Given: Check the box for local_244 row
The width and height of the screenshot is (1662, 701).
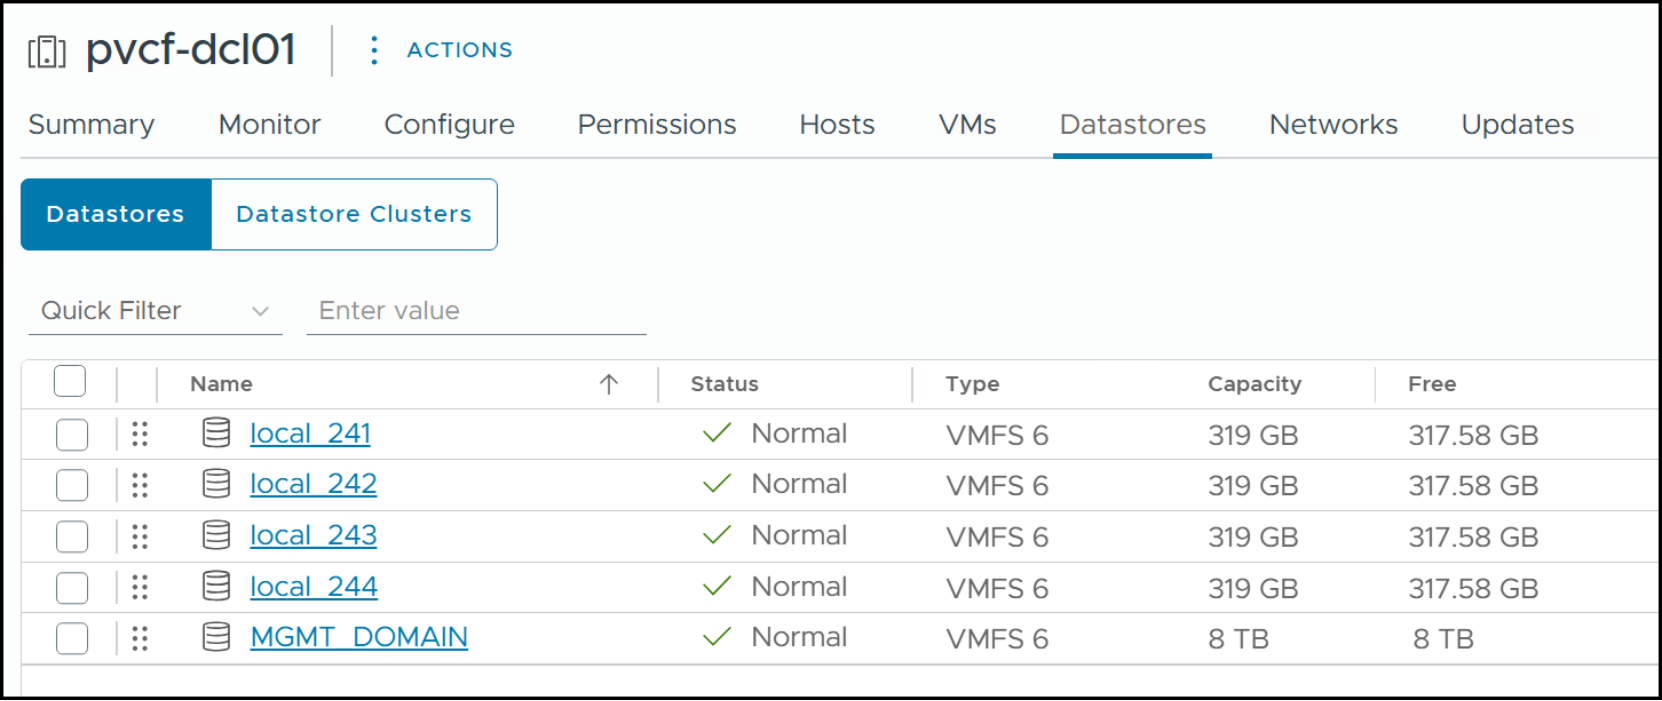Looking at the screenshot, I should click(72, 588).
